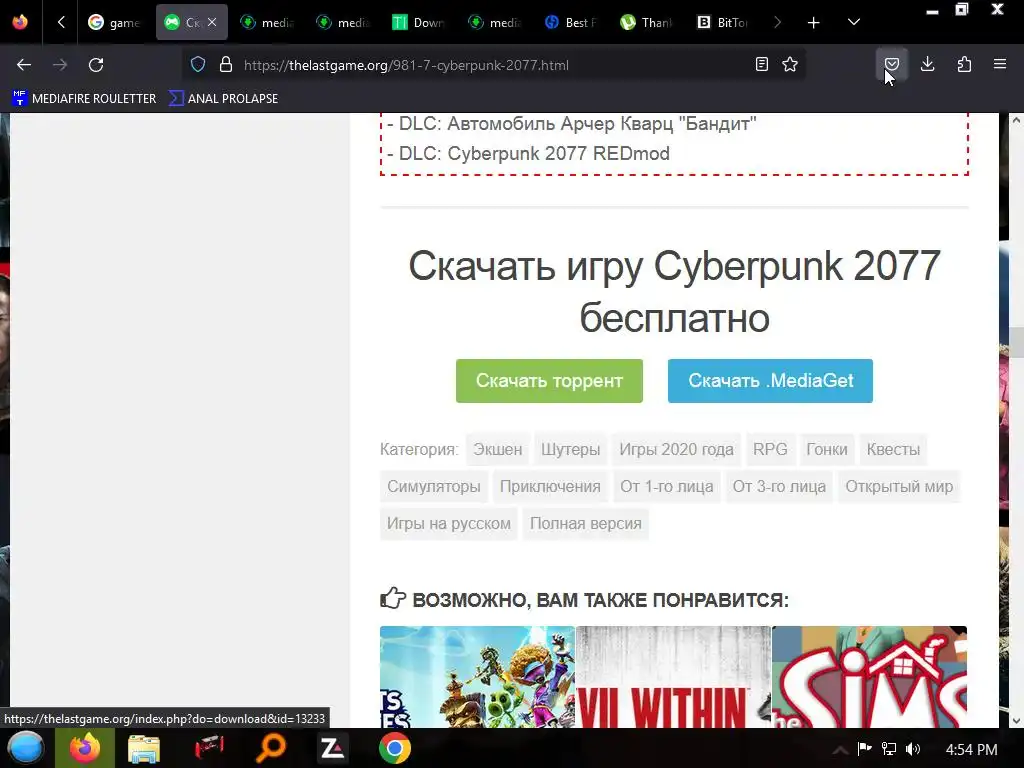The width and height of the screenshot is (1024, 768).
Task: Open the Plants vs Zombies game thumbnail
Action: (x=477, y=677)
